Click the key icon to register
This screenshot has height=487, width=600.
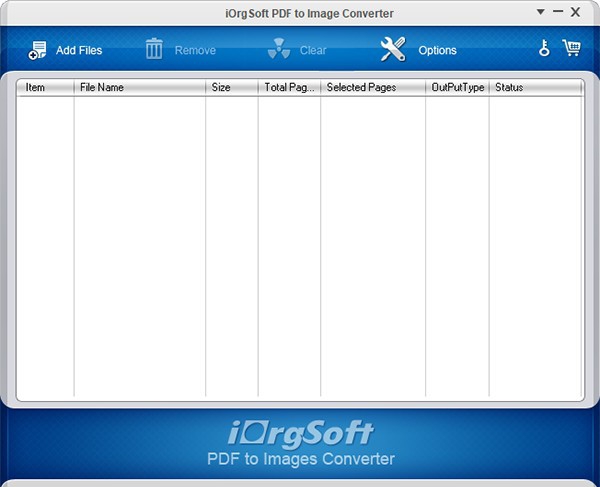tap(544, 48)
